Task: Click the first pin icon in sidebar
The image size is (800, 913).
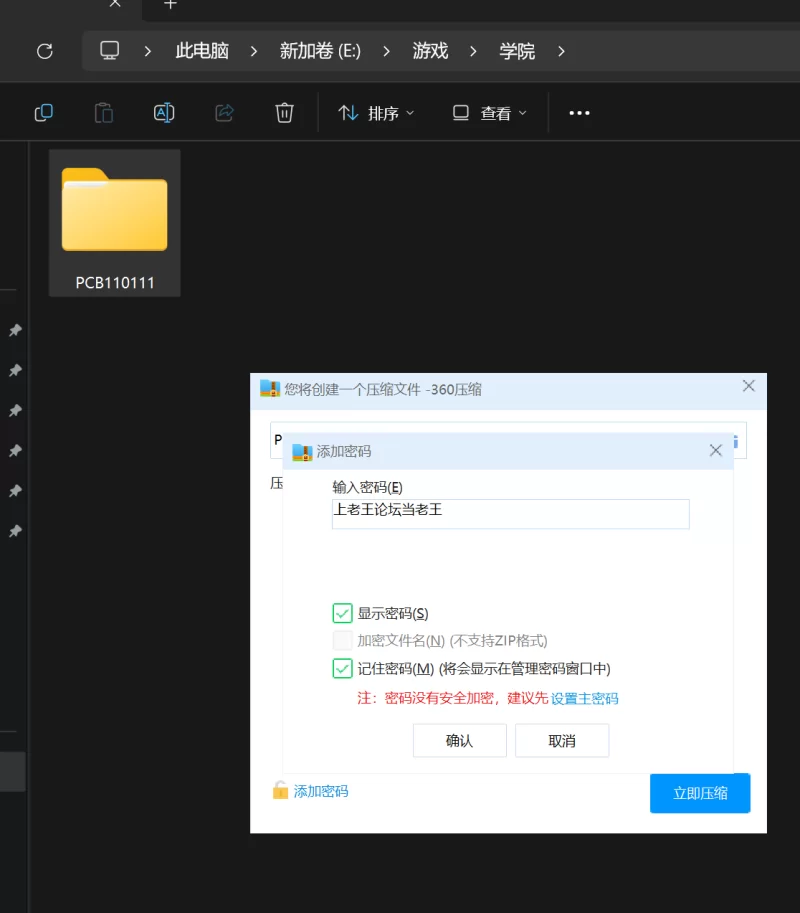Action: [x=16, y=330]
